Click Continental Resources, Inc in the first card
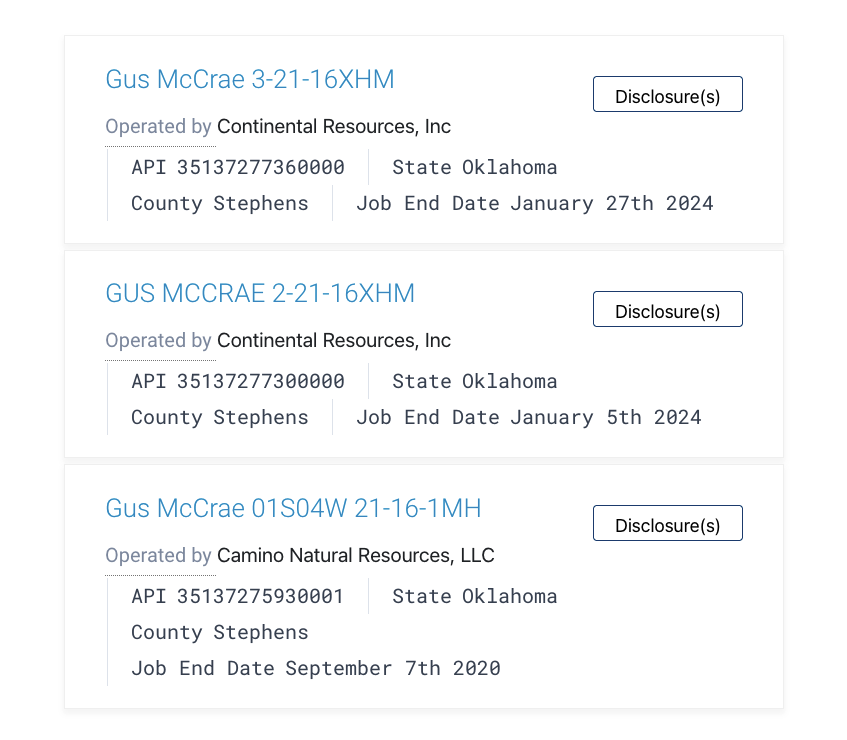This screenshot has width=847, height=740. pyautogui.click(x=334, y=126)
